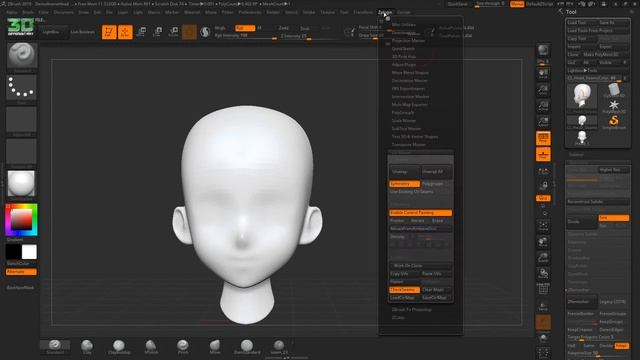Select the Pinch brush at bottom
The height and width of the screenshot is (360, 640).
point(183,346)
